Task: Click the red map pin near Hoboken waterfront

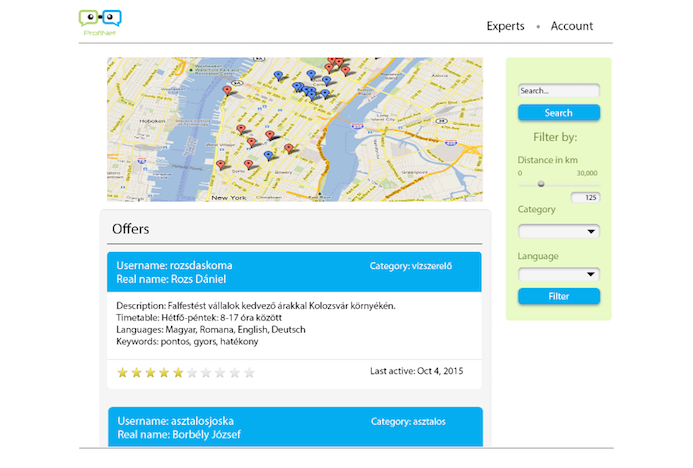Action: pos(227,90)
